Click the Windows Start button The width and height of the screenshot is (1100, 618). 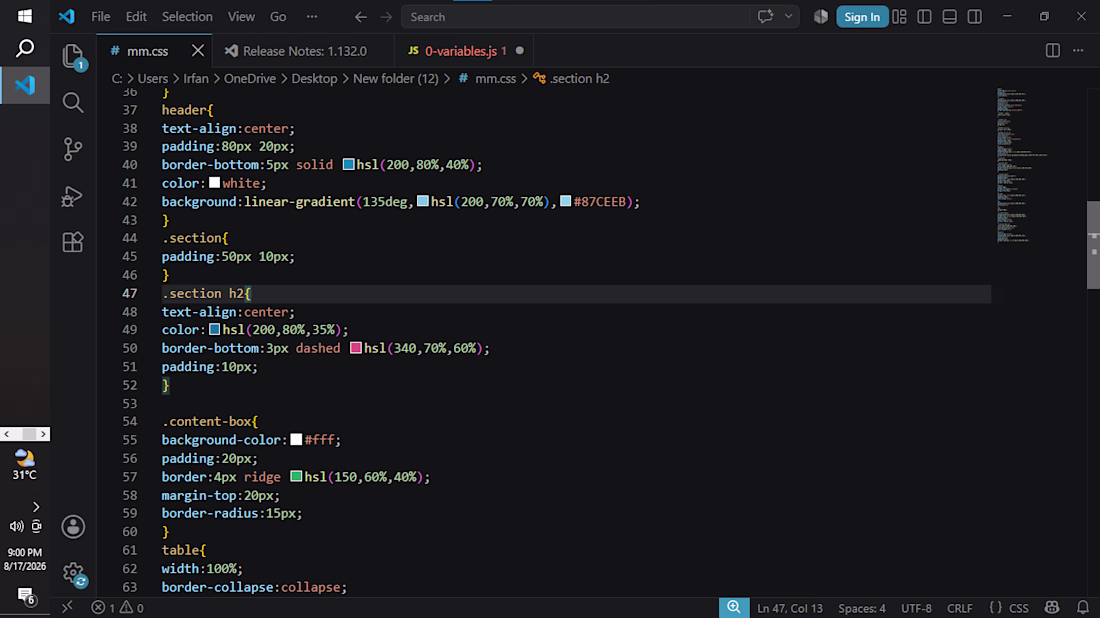tap(25, 16)
